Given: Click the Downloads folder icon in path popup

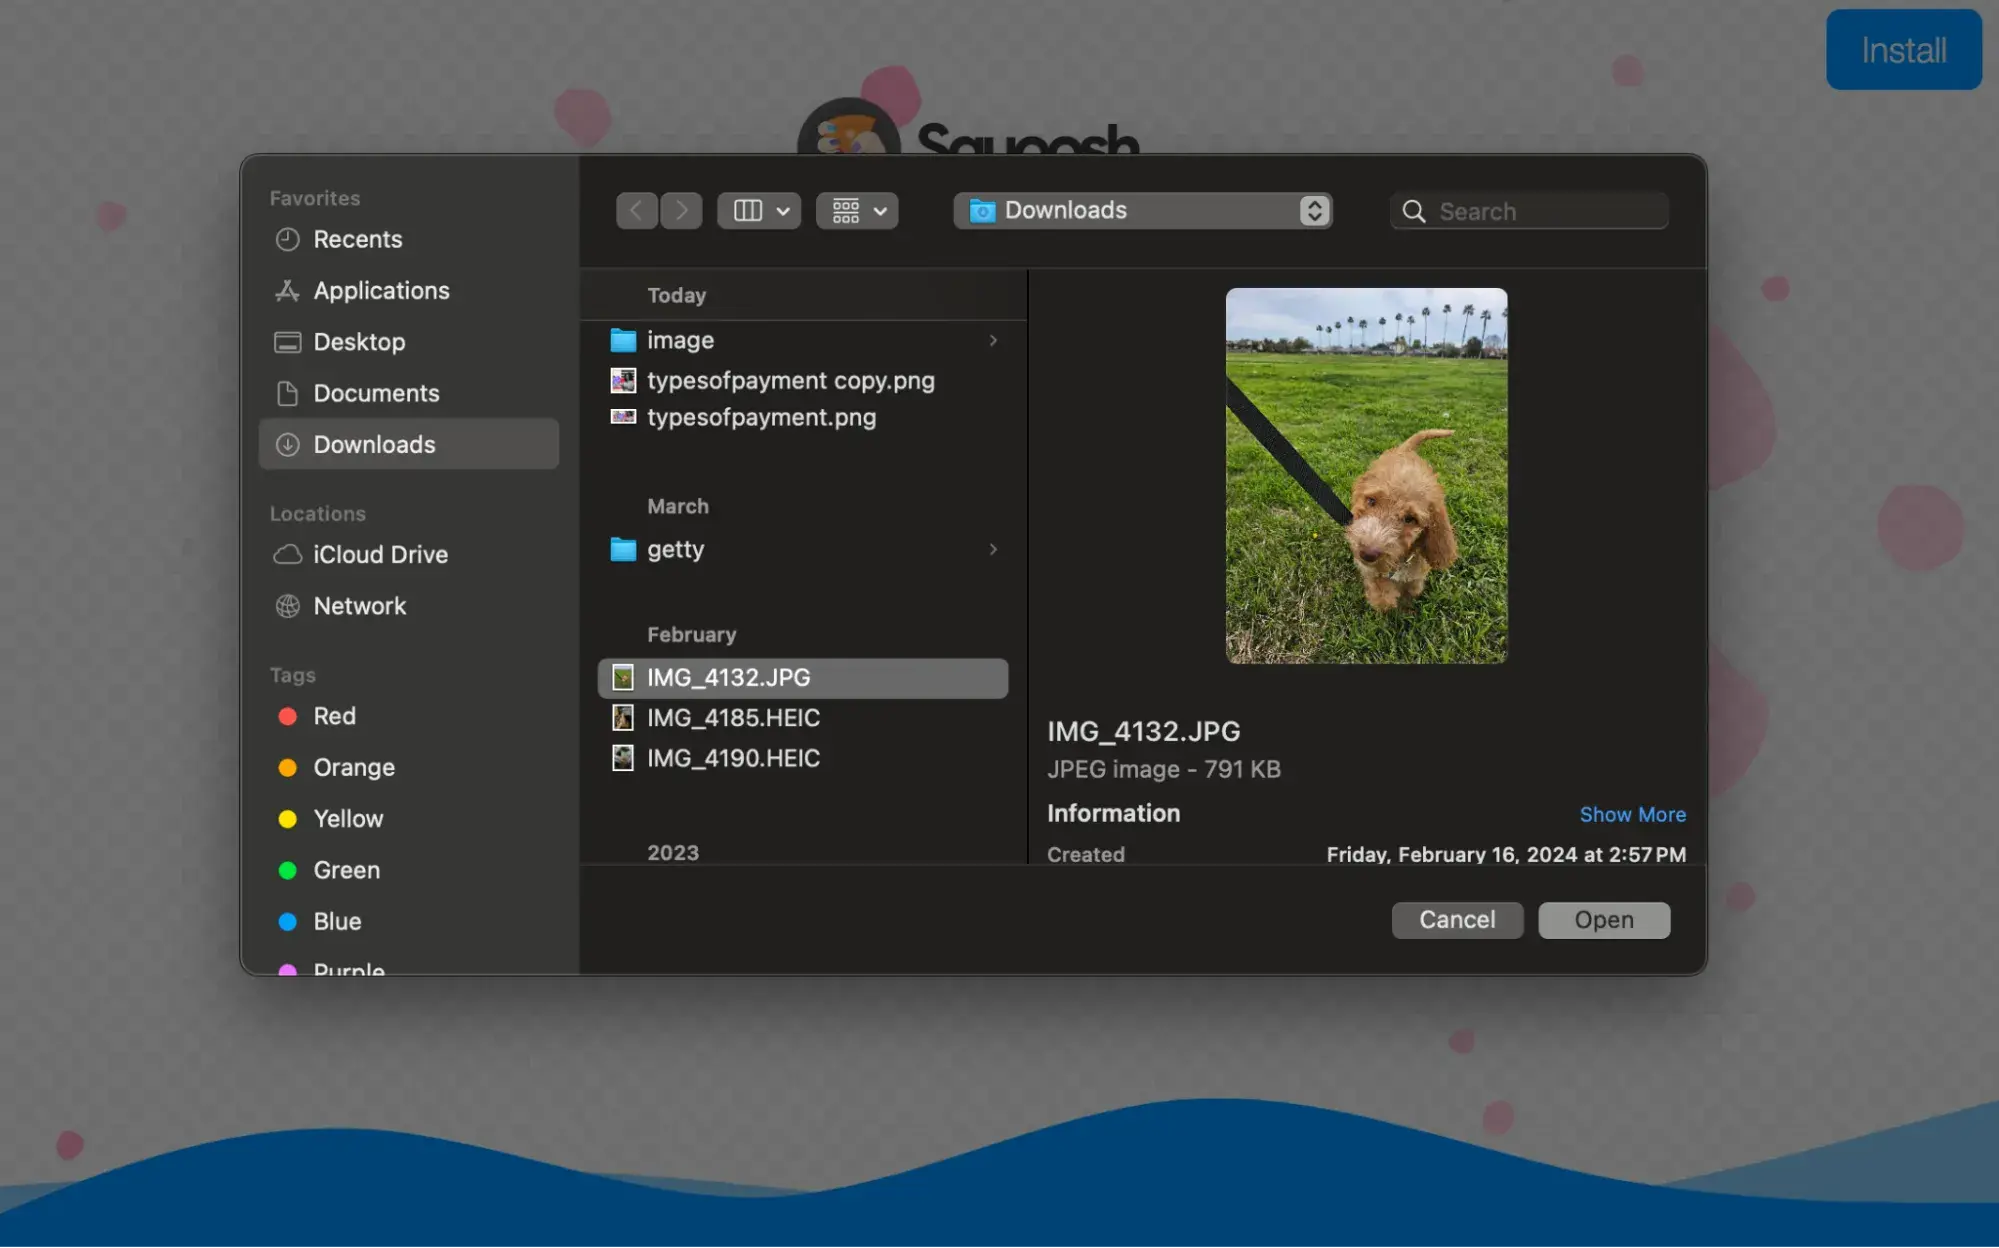Looking at the screenshot, I should [982, 211].
